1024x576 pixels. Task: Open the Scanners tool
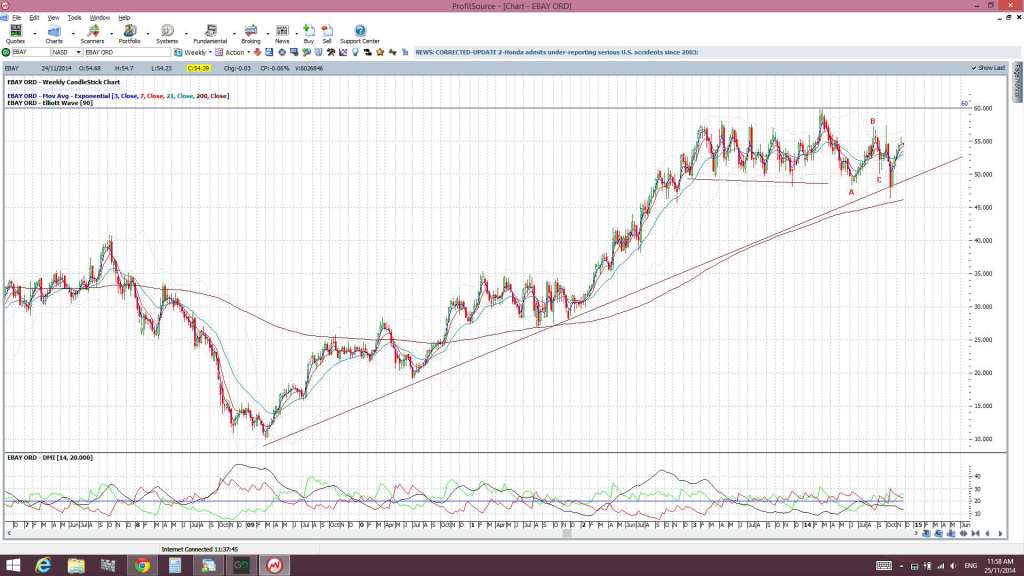tap(92, 34)
